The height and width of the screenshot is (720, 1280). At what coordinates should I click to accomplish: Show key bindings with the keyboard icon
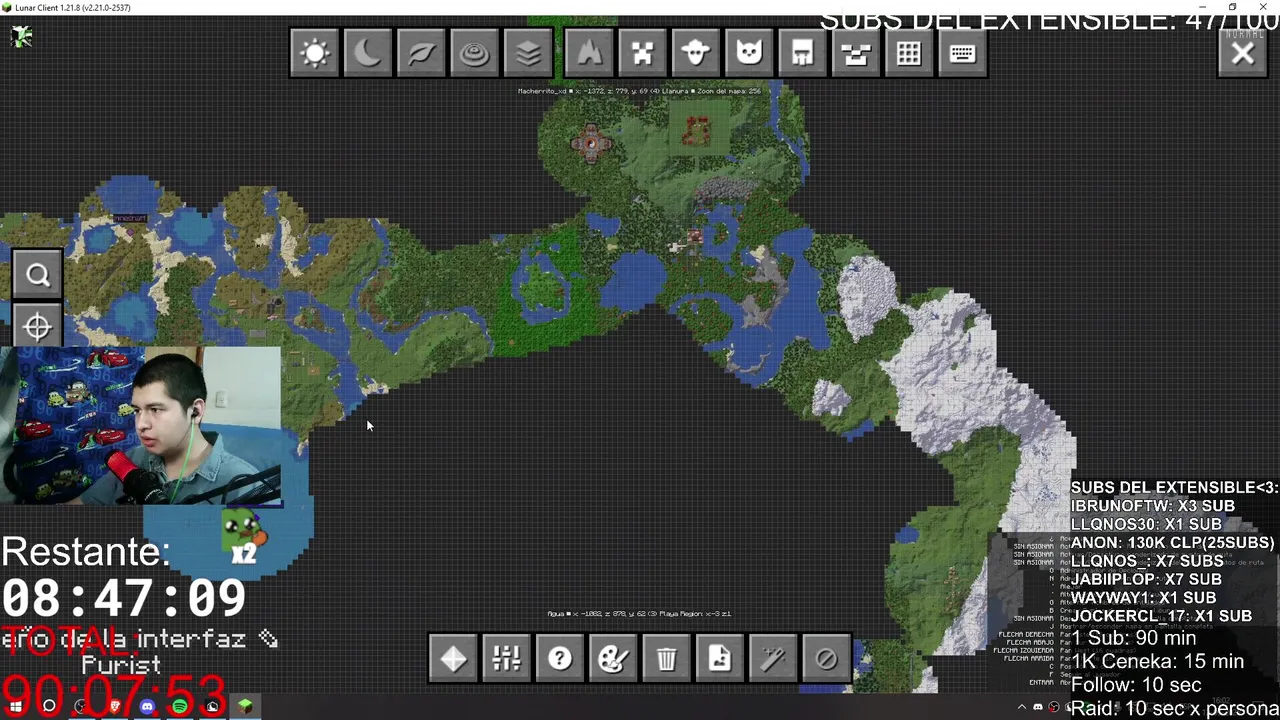tap(962, 53)
